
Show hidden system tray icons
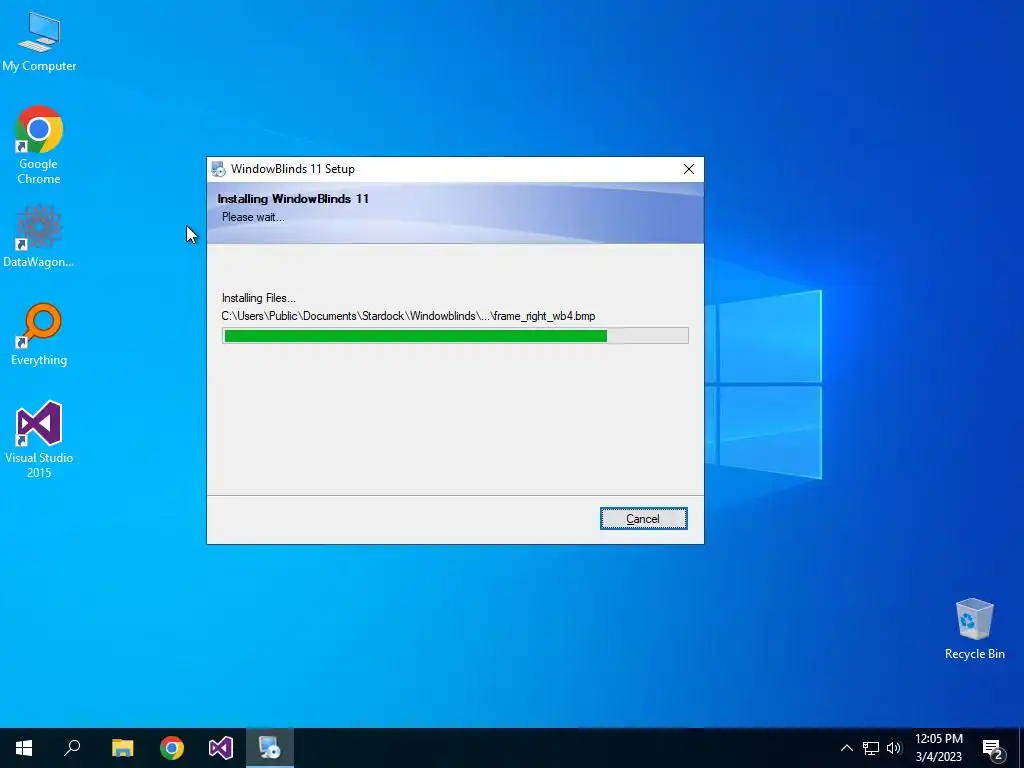tap(846, 748)
